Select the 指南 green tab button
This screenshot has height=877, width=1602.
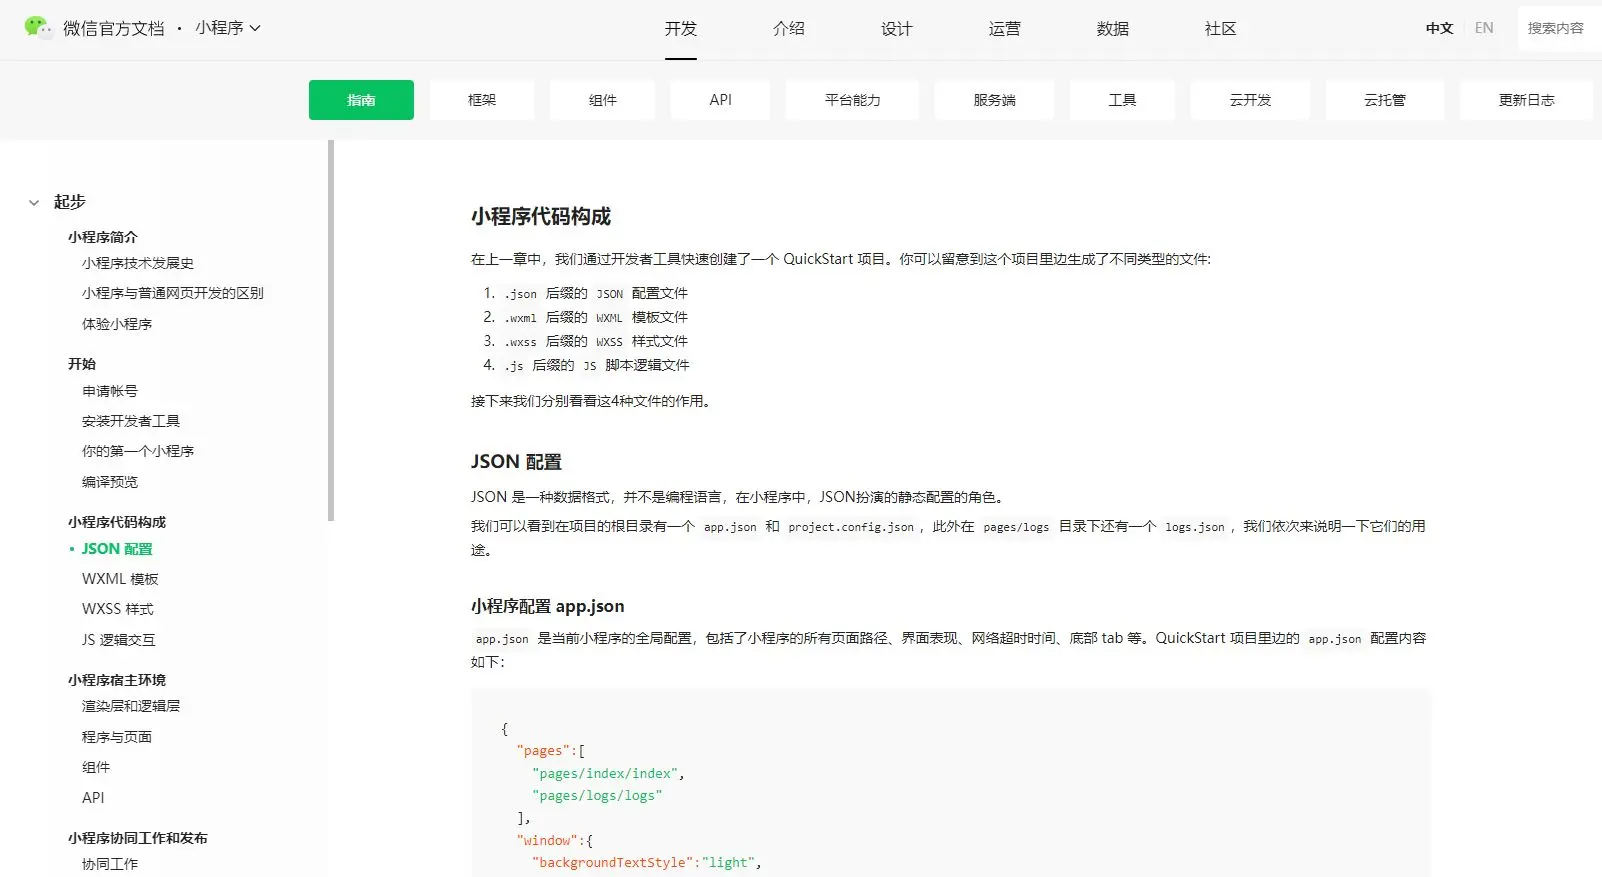361,100
